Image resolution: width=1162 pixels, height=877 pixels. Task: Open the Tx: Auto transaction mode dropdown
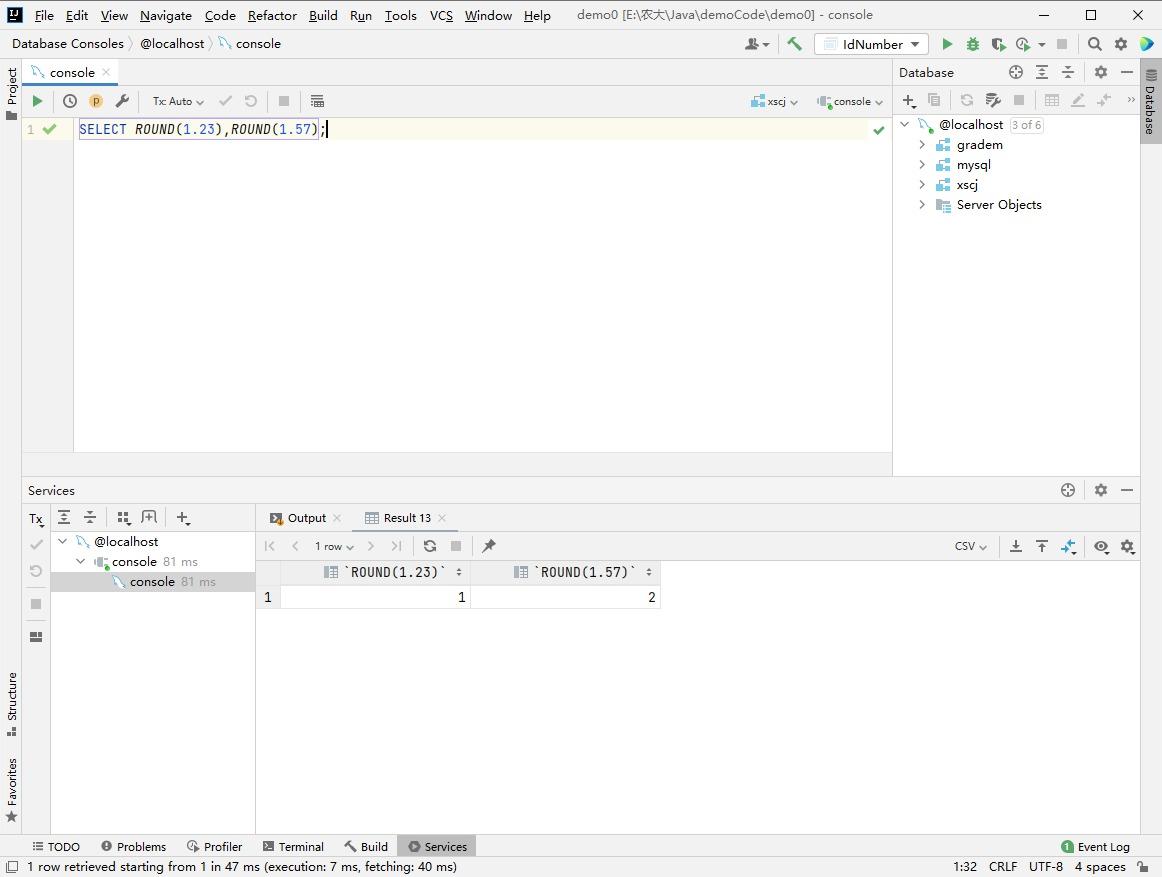pos(178,101)
